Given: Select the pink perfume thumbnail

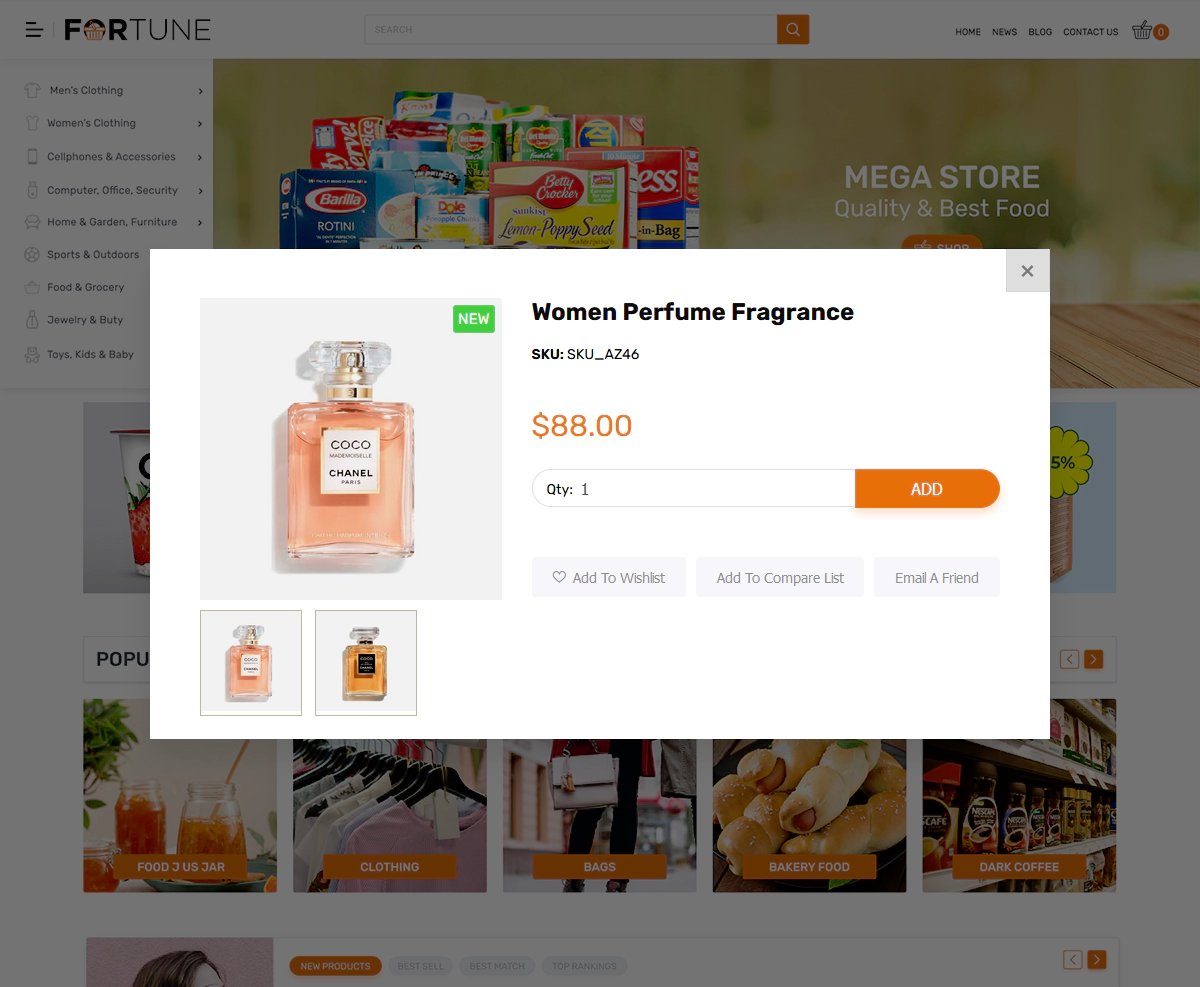Looking at the screenshot, I should (x=251, y=662).
